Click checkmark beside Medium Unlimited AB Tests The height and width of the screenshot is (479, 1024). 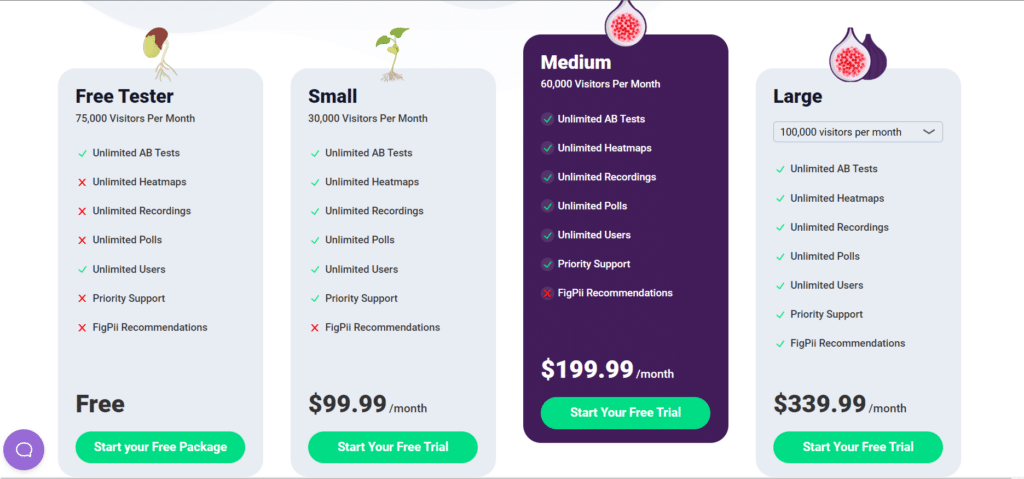click(x=547, y=119)
